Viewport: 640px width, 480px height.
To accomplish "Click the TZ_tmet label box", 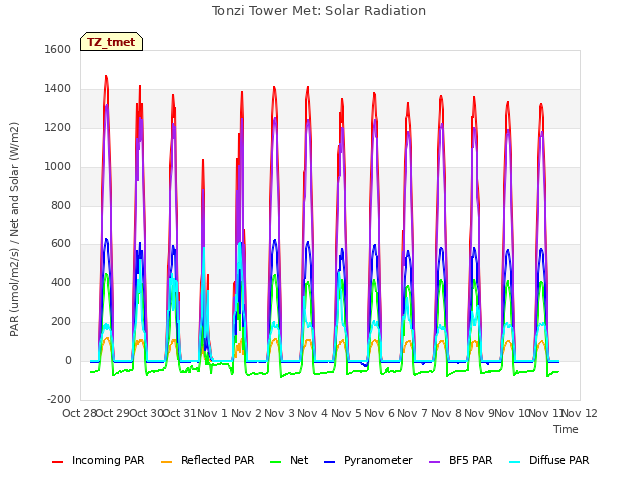I will coord(111,42).
